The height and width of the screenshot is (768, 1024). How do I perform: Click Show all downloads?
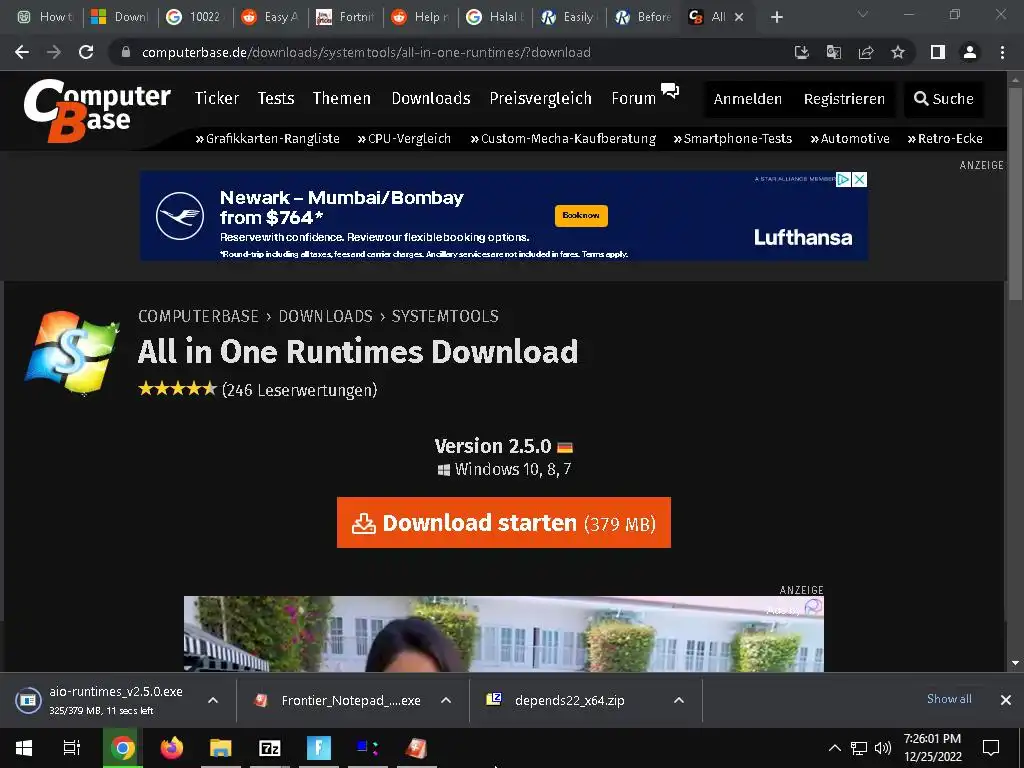(x=949, y=699)
